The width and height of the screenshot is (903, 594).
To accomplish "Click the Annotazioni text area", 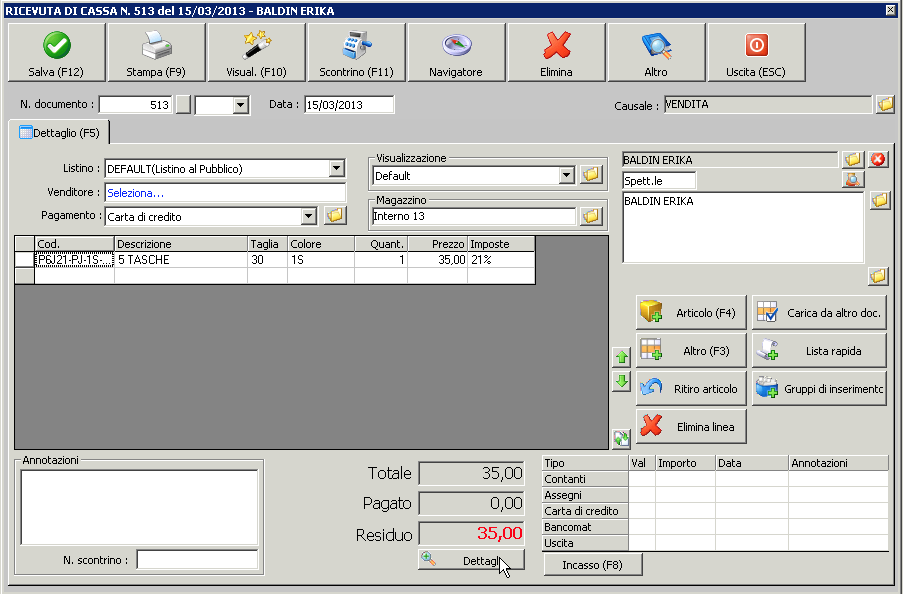I will coord(139,507).
